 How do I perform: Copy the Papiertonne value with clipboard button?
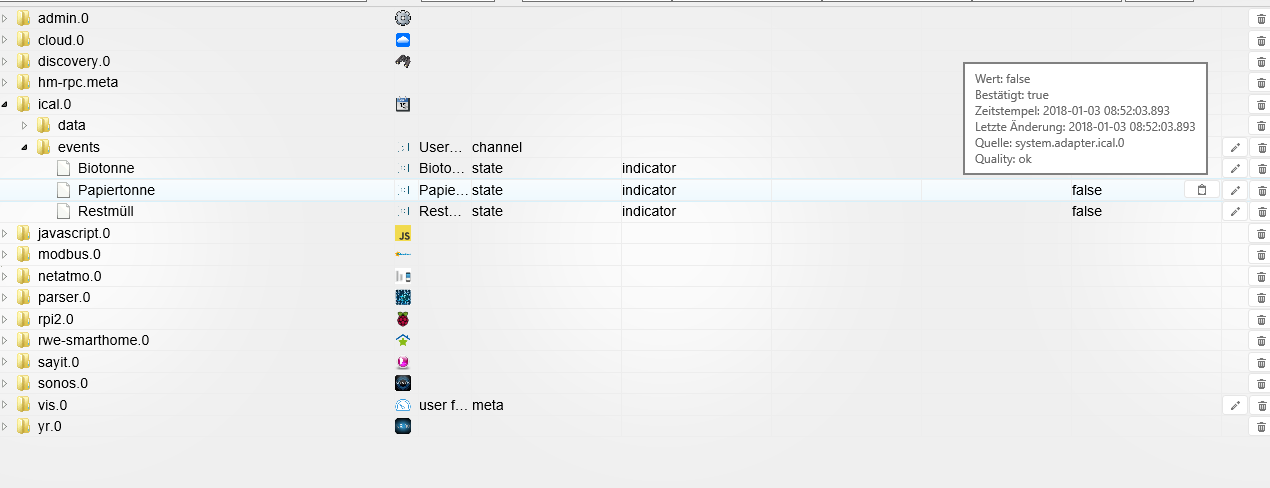(1202, 189)
